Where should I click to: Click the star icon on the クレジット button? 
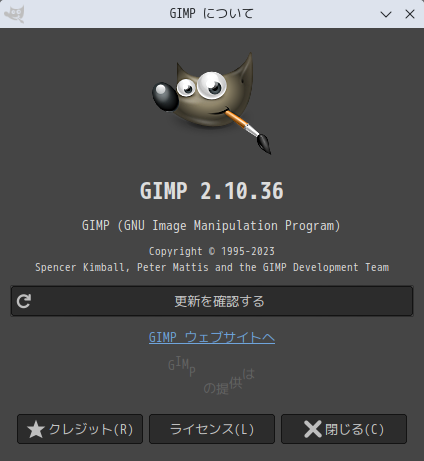point(36,429)
